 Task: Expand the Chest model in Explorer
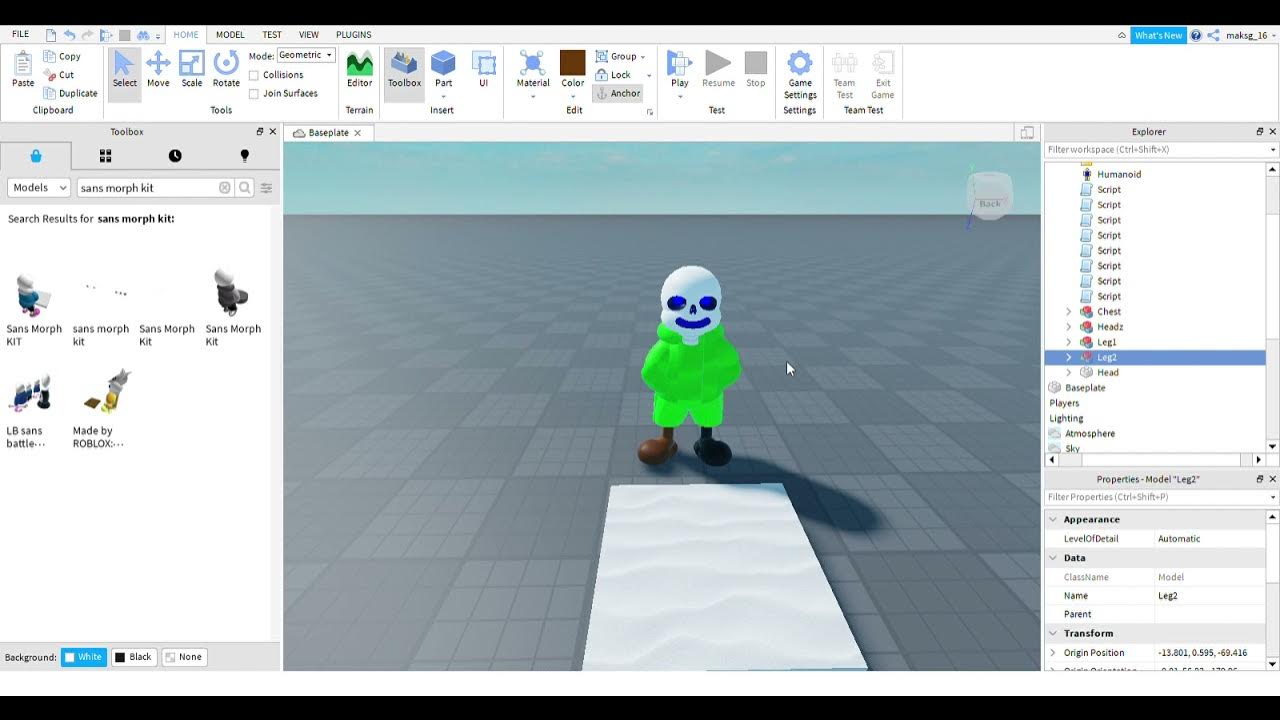1068,312
